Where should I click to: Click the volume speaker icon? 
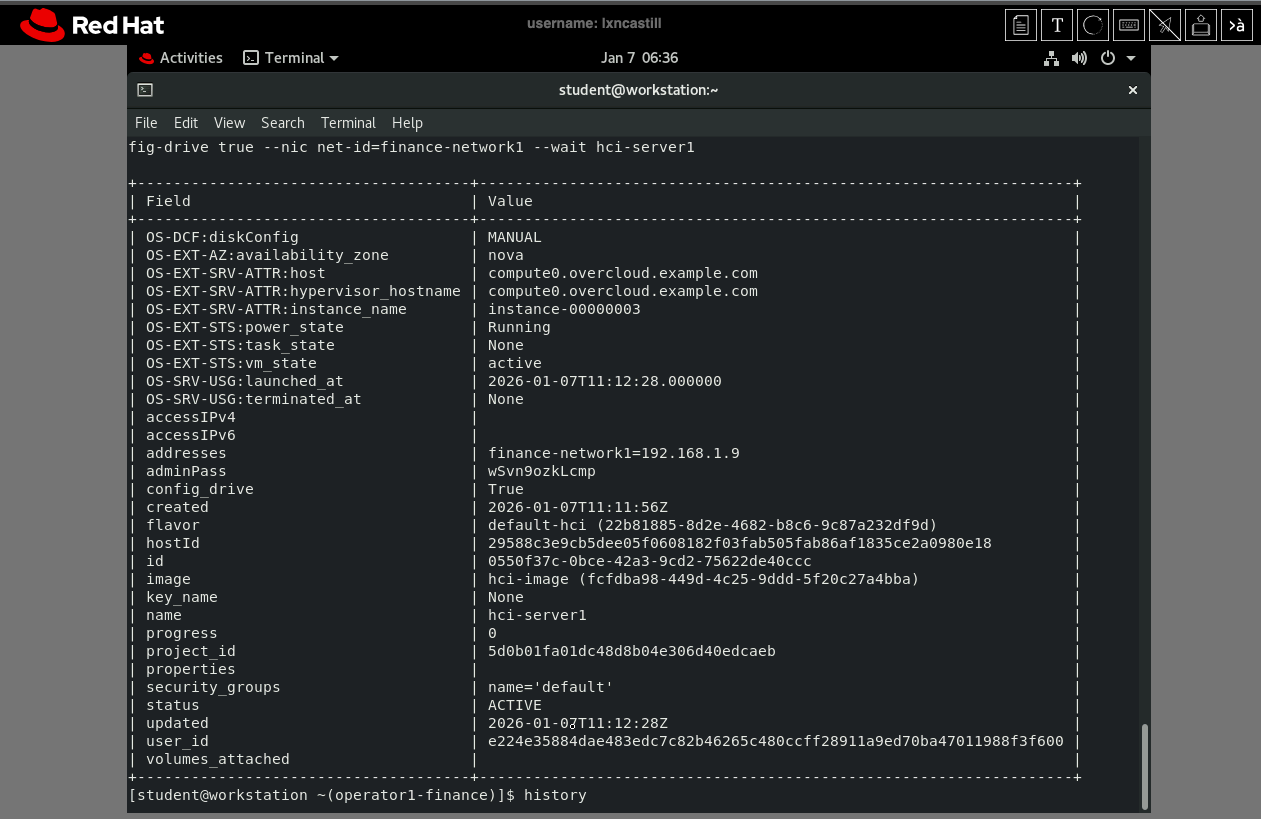[x=1079, y=58]
